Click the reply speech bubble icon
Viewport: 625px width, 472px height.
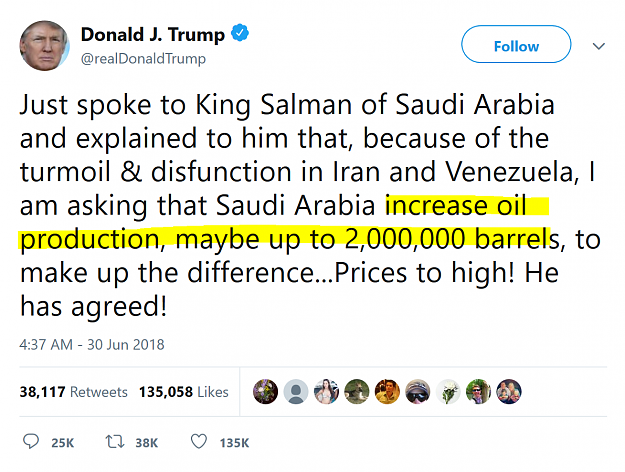coord(31,442)
